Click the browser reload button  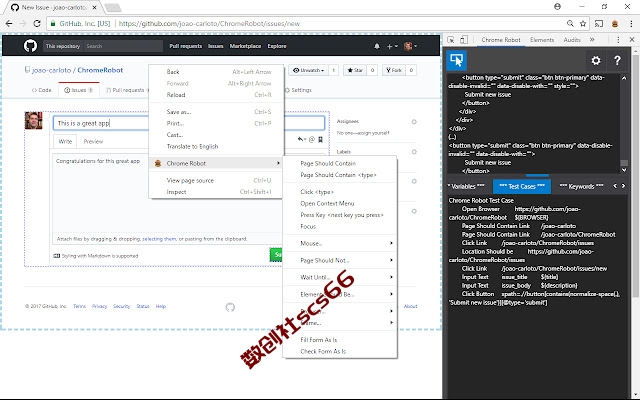point(37,24)
